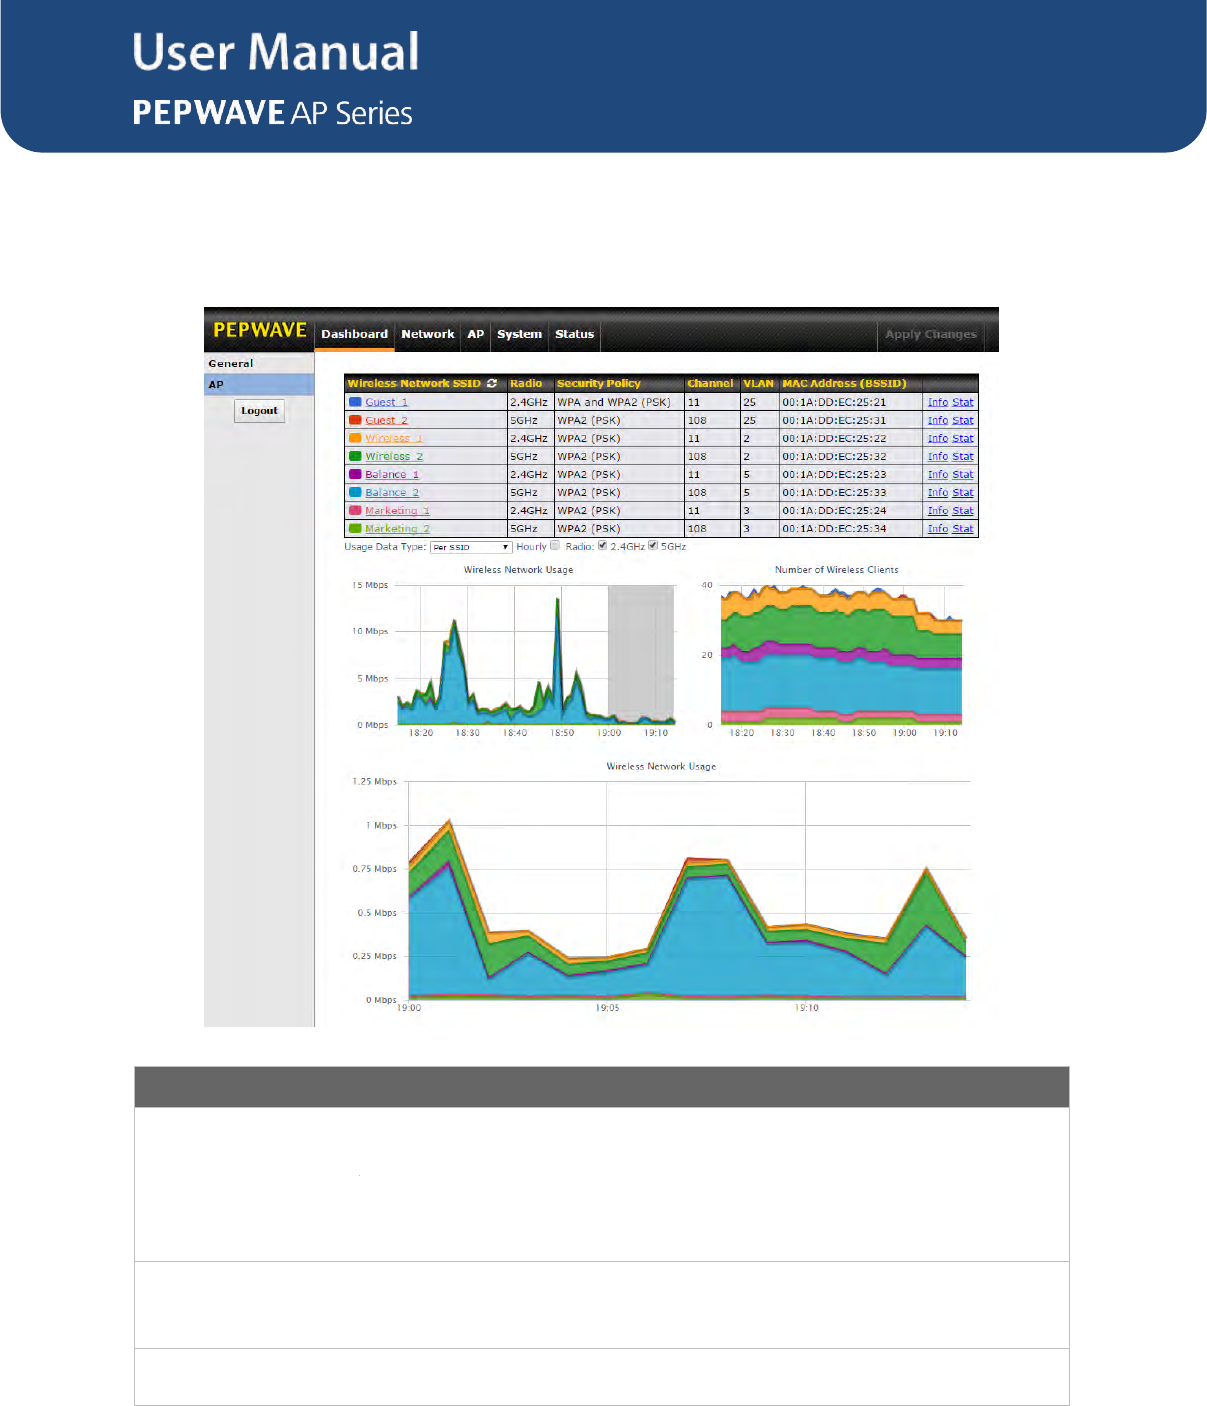Click the VLAN column header
The height and width of the screenshot is (1406, 1207).
click(759, 383)
